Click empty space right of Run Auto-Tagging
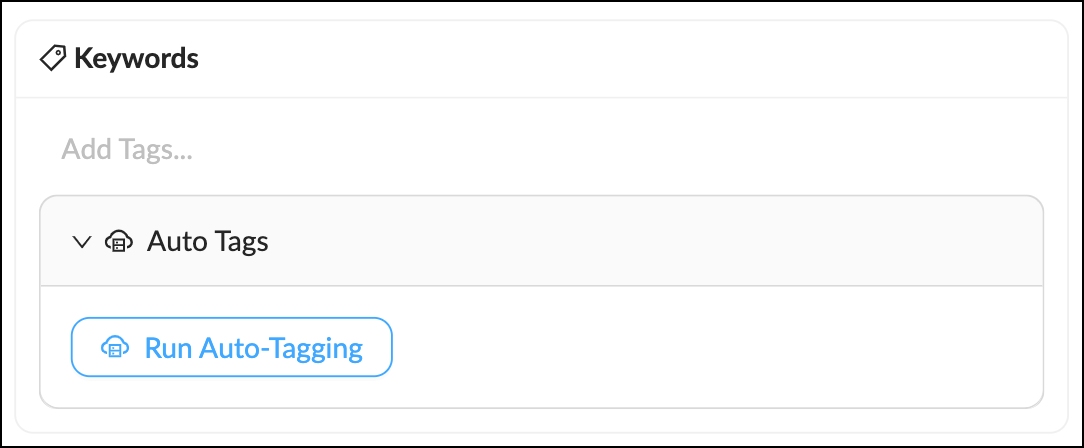The width and height of the screenshot is (1084, 448). coord(700,348)
